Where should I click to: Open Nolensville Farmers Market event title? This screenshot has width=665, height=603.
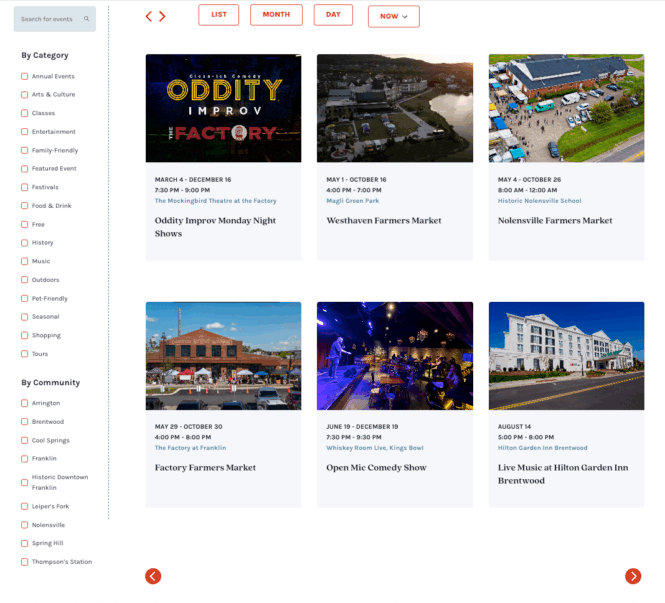coord(555,221)
